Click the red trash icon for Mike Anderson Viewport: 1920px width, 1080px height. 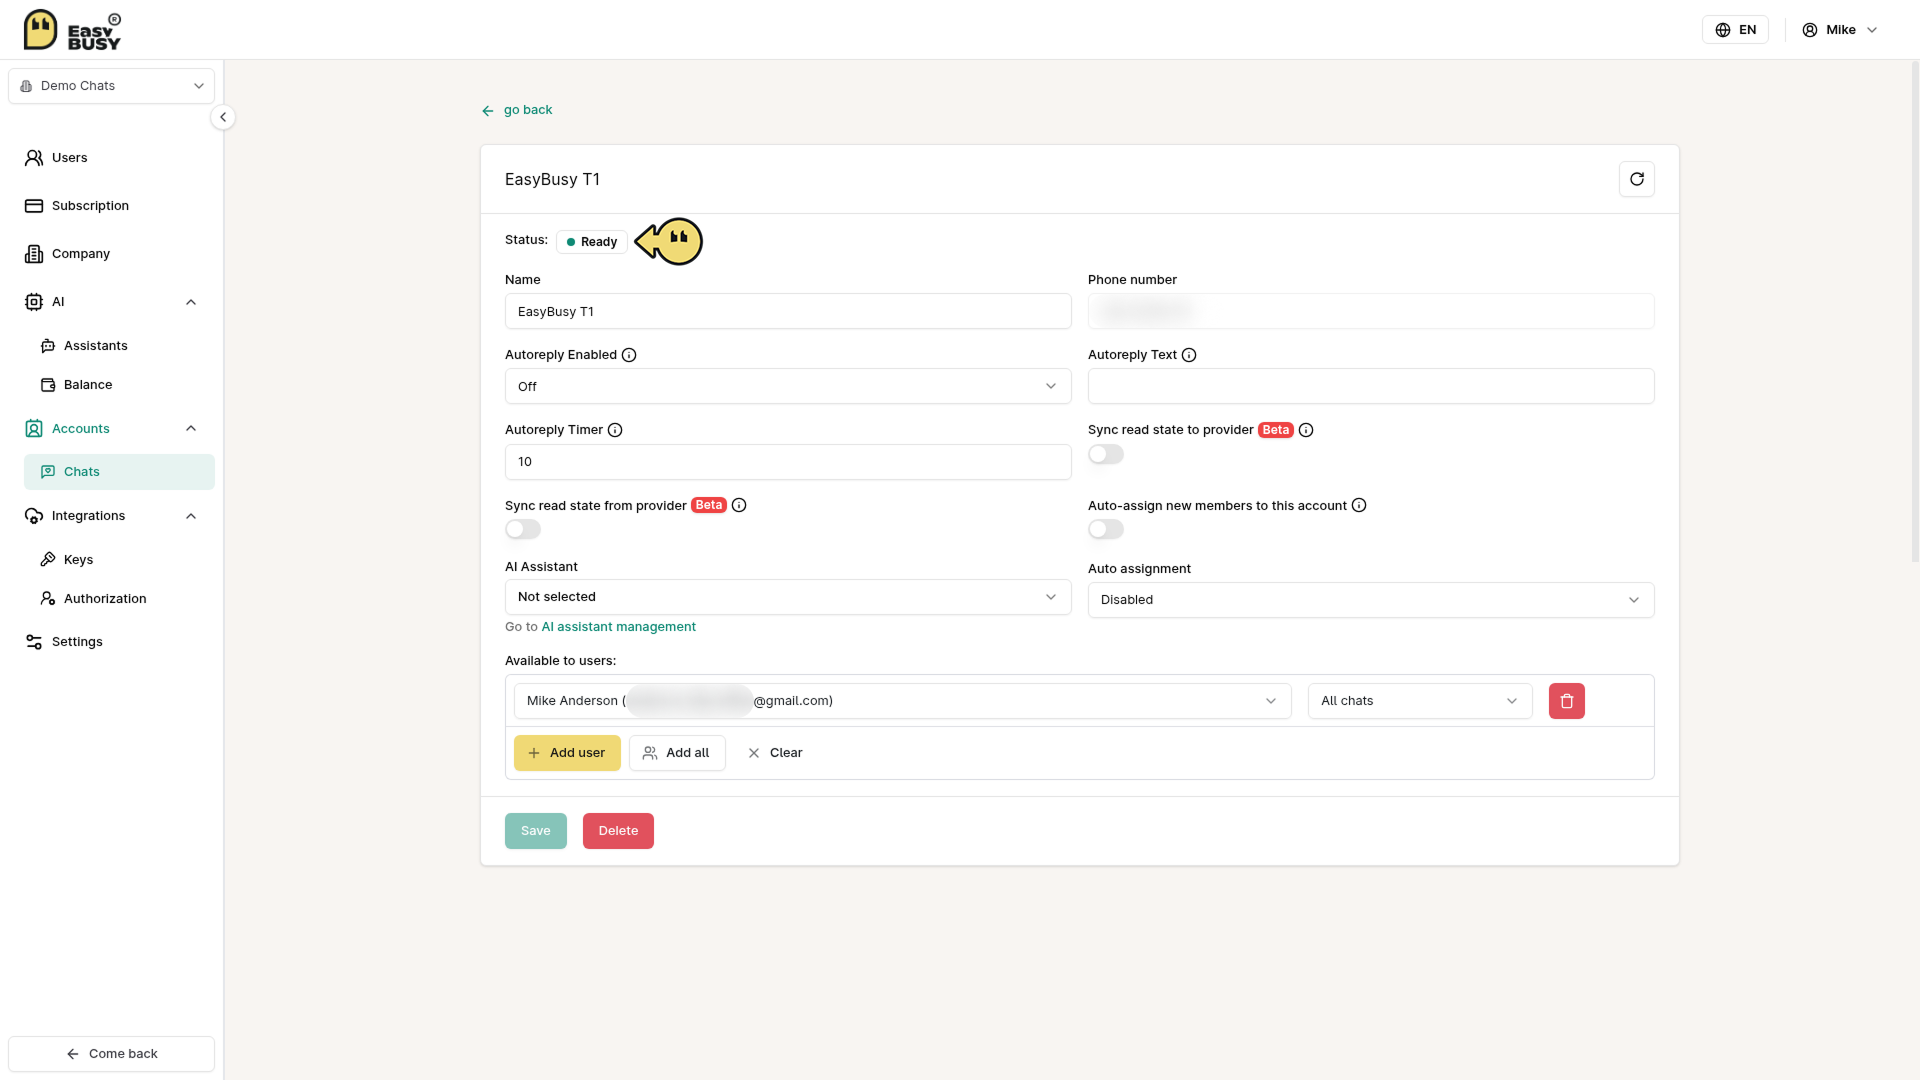pyautogui.click(x=1567, y=701)
